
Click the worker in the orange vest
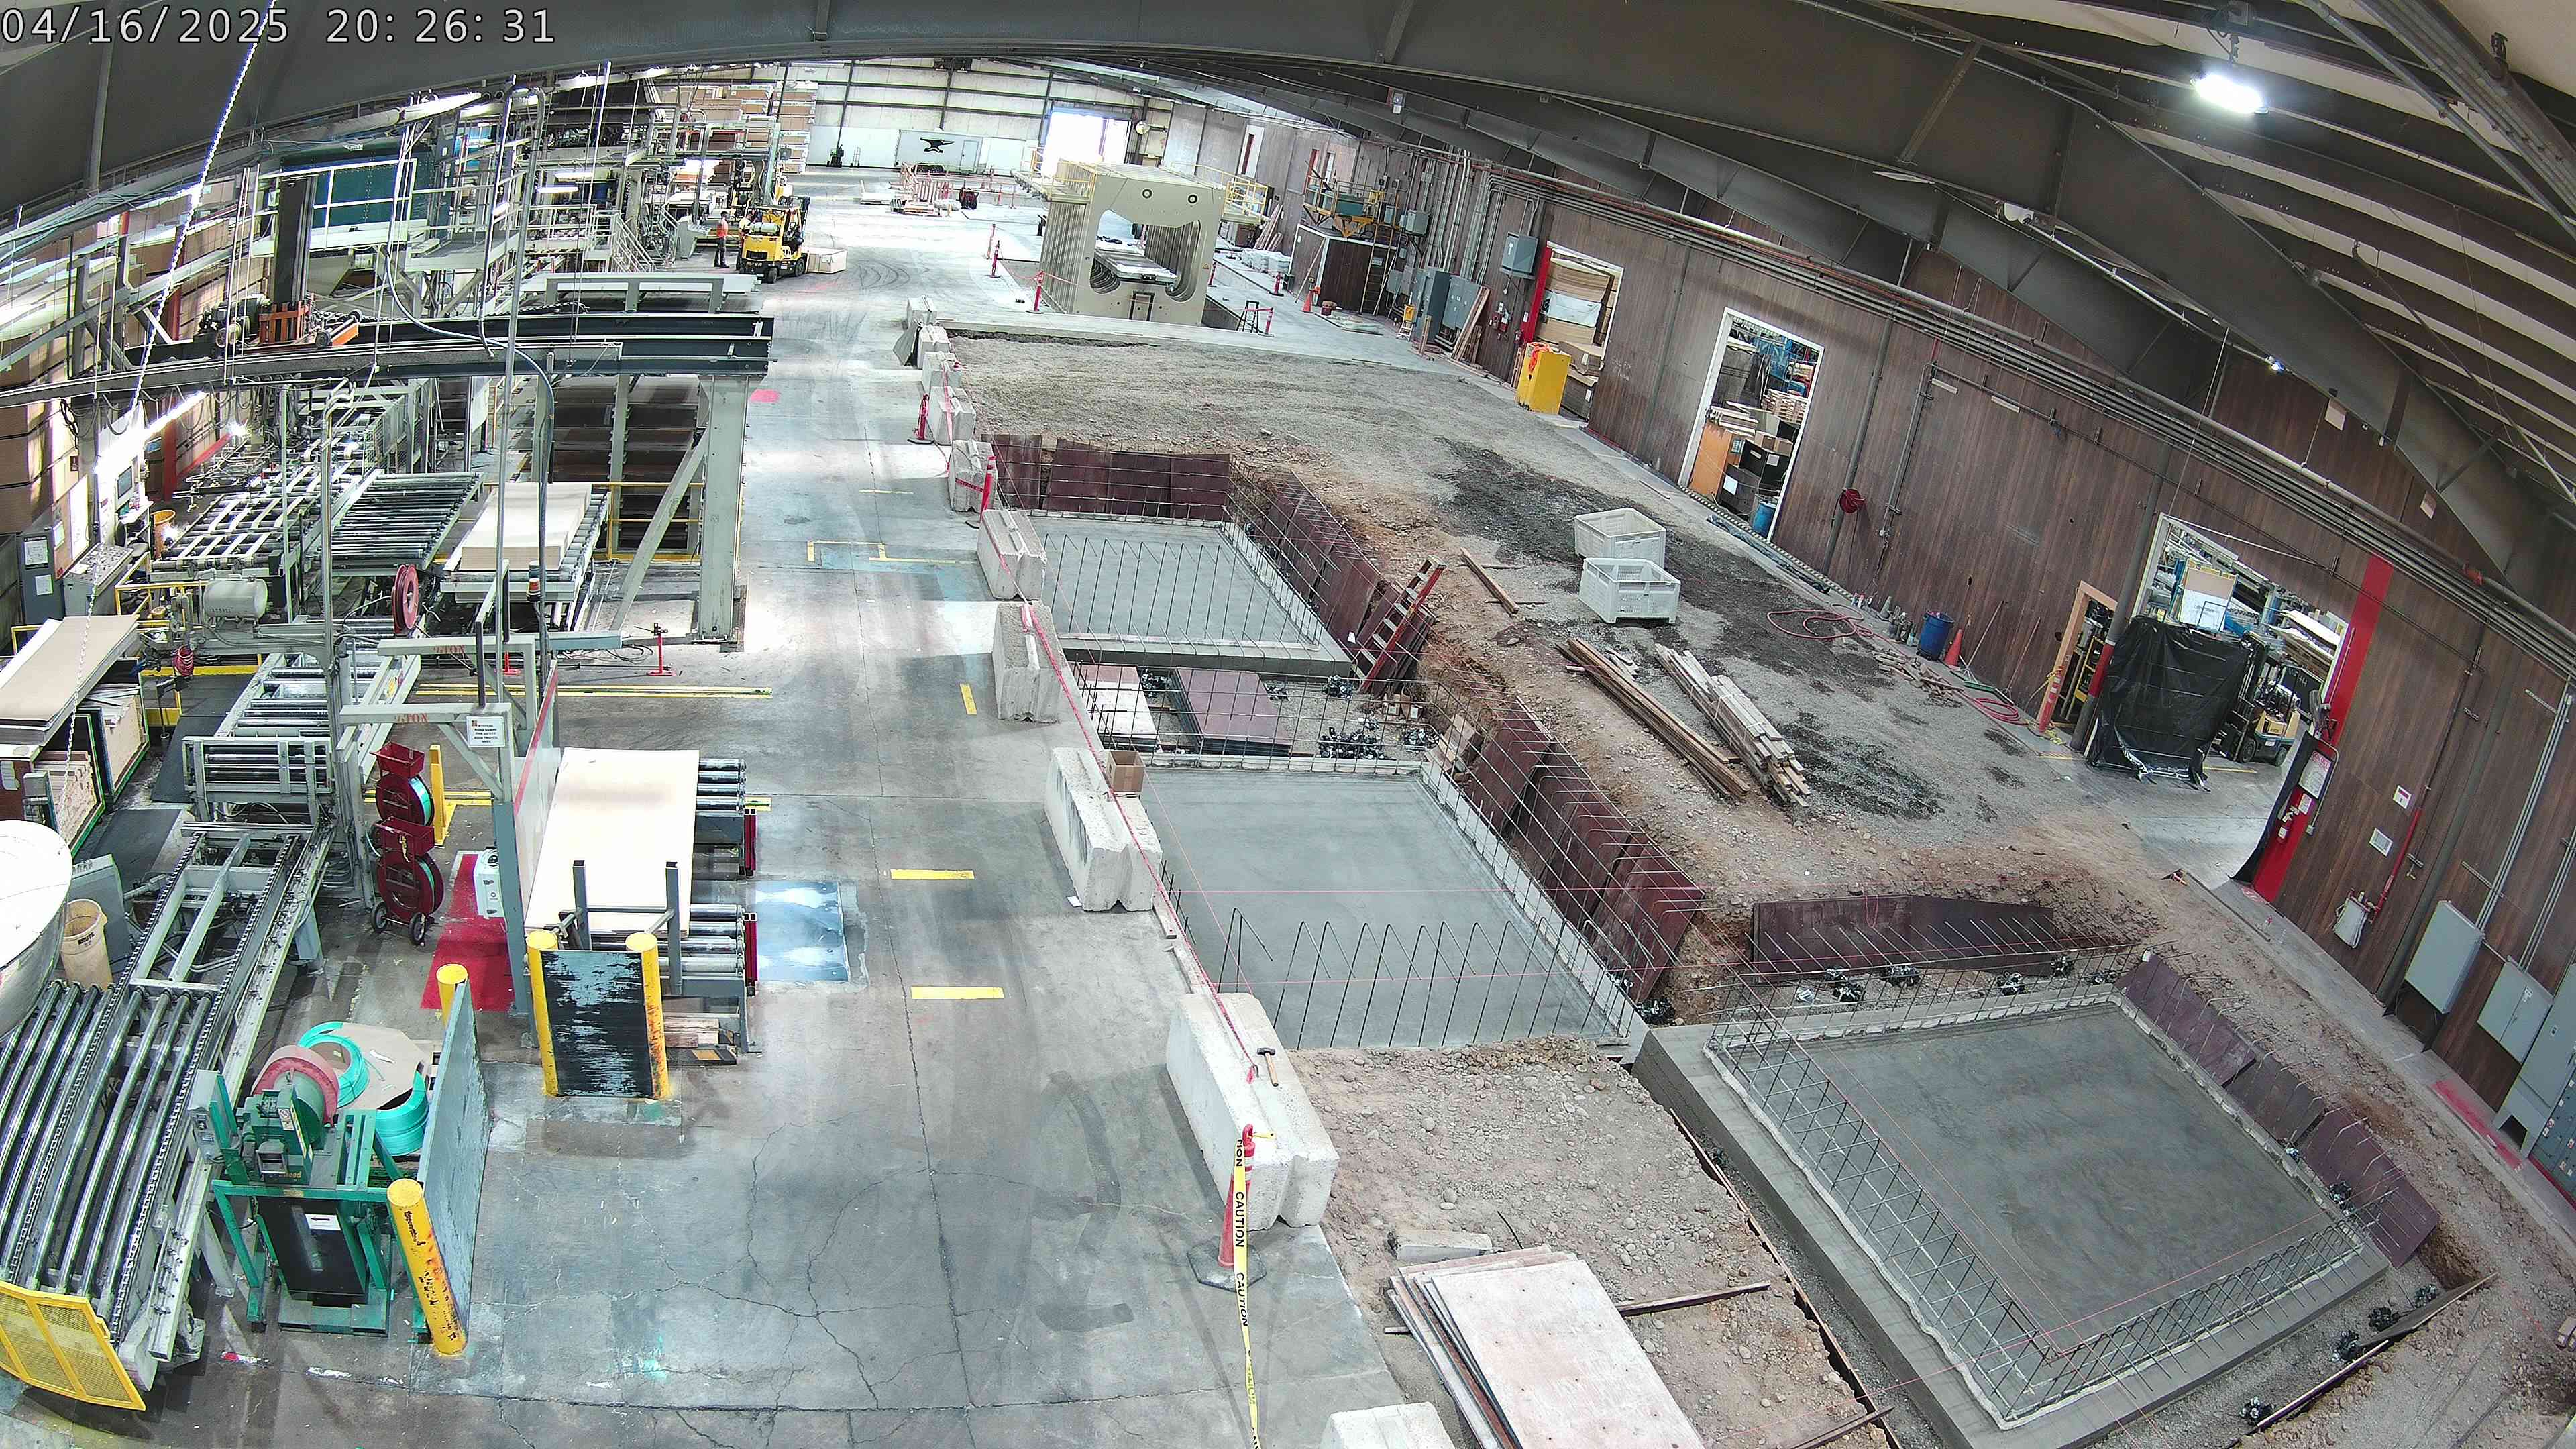coord(720,238)
